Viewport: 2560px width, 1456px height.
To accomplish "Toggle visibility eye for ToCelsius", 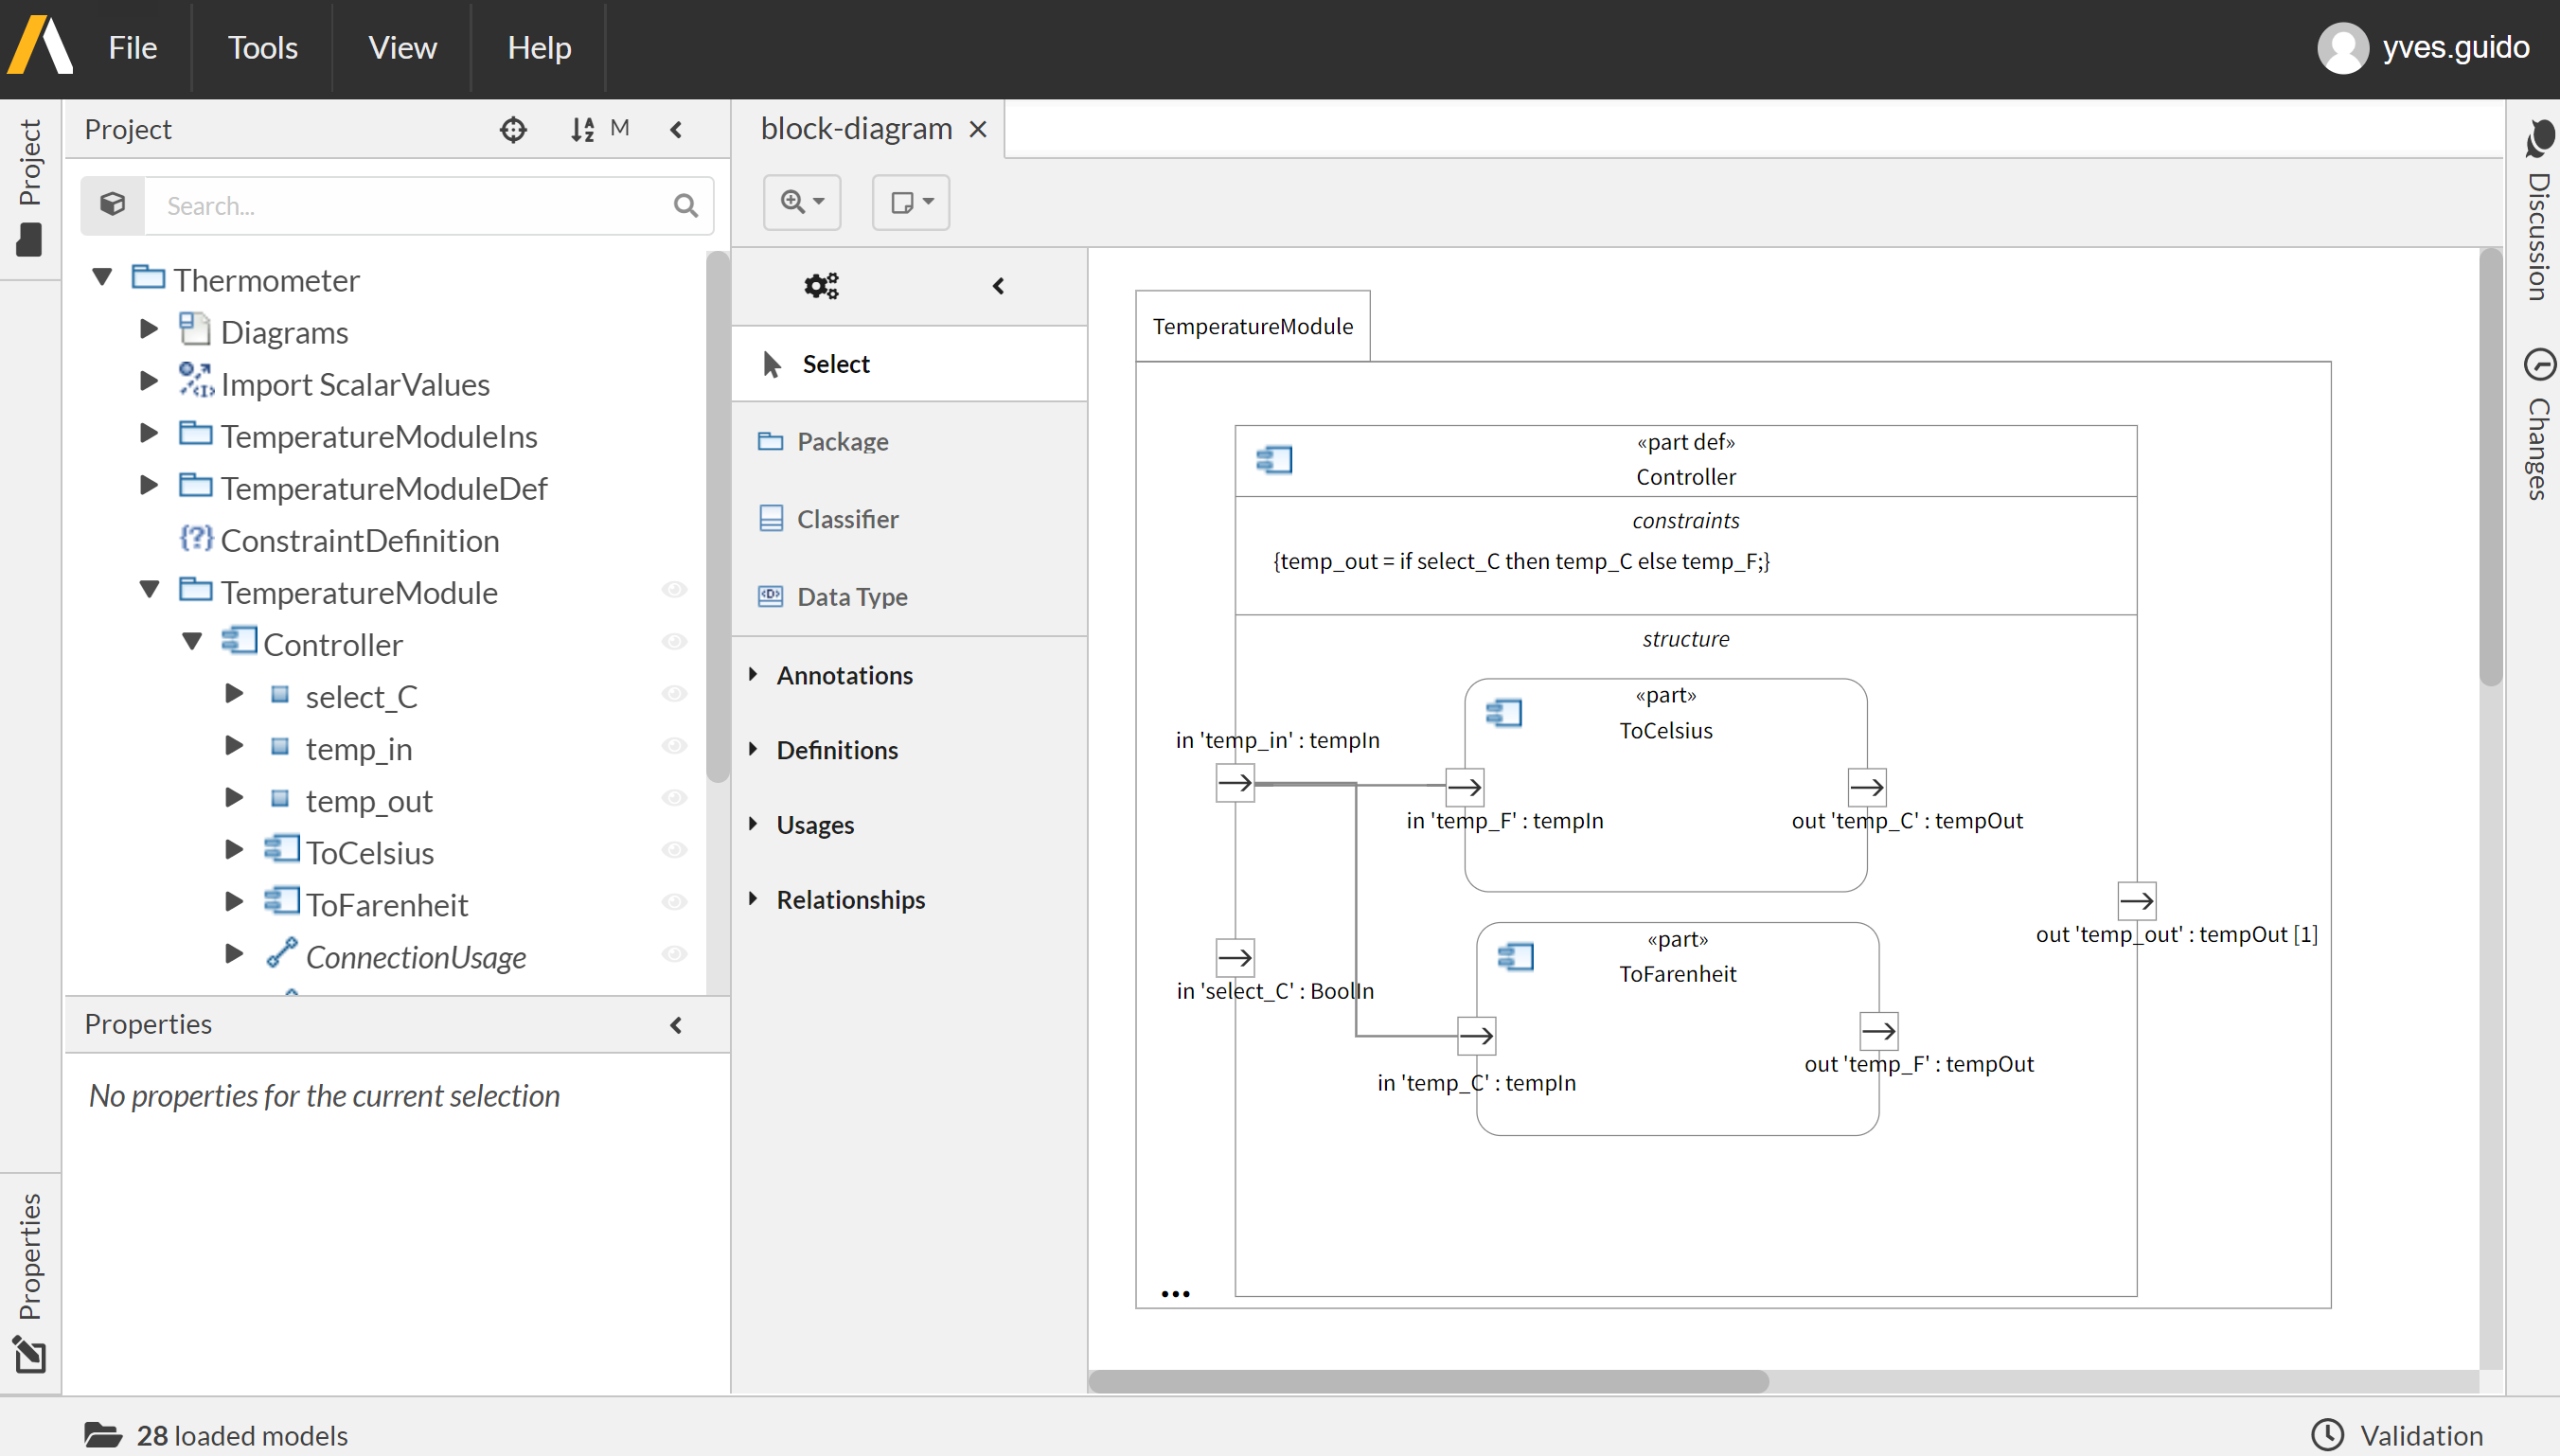I will [x=675, y=850].
